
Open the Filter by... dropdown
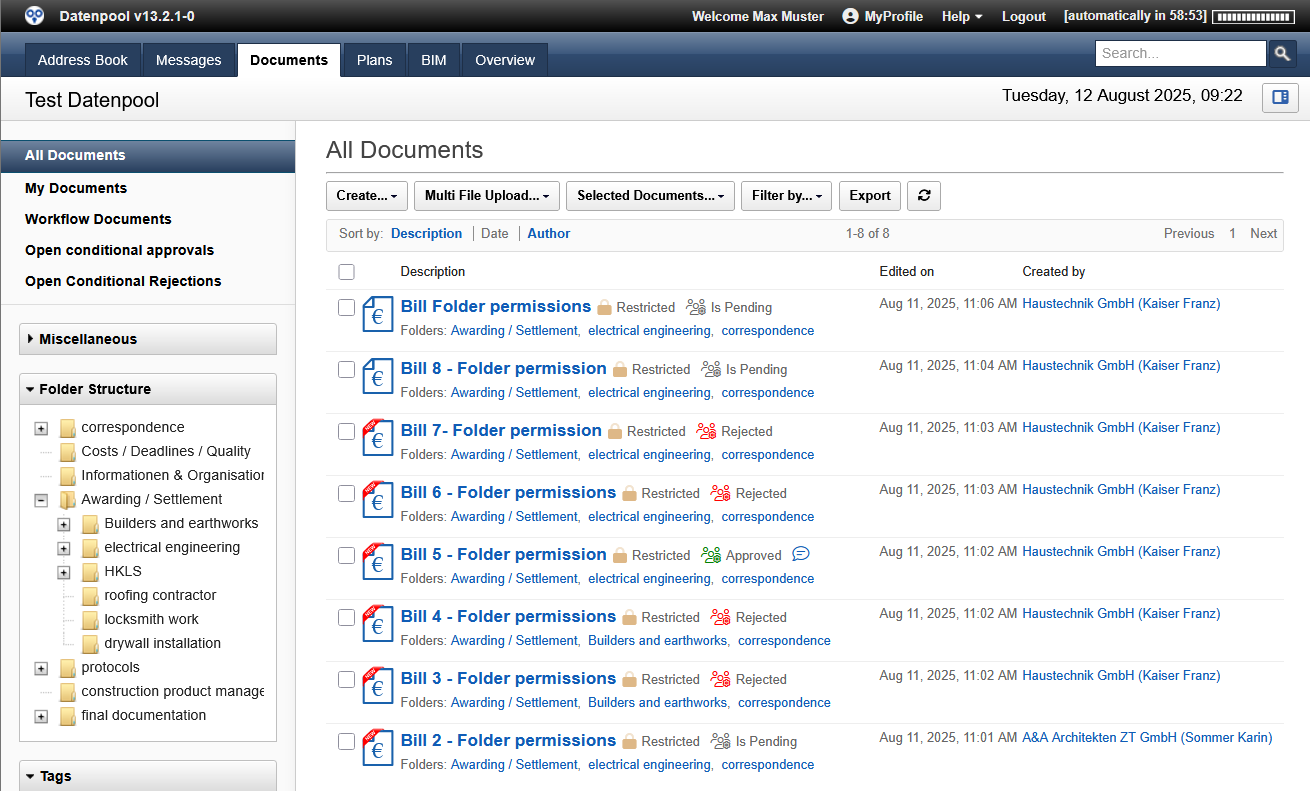click(786, 196)
